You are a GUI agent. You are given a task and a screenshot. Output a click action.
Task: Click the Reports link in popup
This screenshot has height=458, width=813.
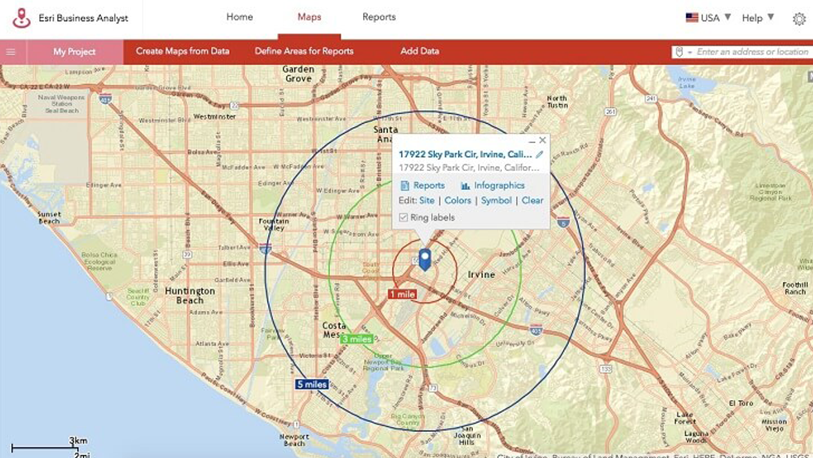tap(429, 186)
